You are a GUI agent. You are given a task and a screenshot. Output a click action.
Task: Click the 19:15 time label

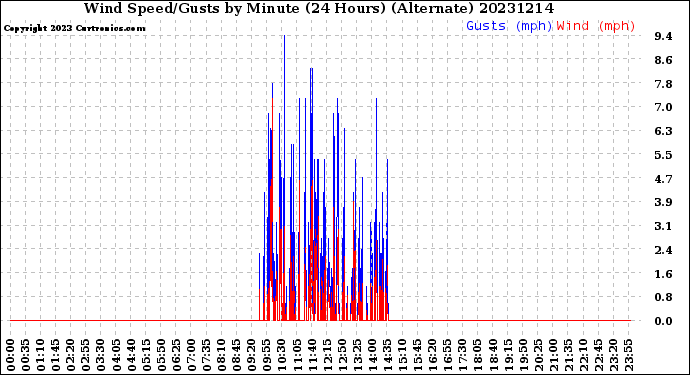[x=508, y=355]
